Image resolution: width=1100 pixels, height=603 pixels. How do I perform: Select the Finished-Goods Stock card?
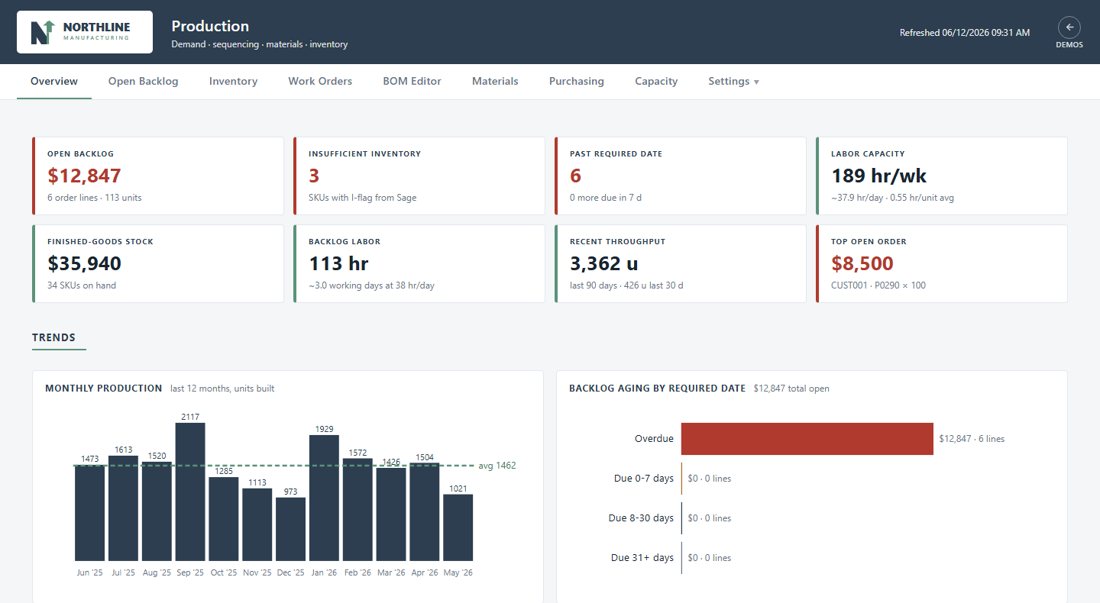coord(158,264)
